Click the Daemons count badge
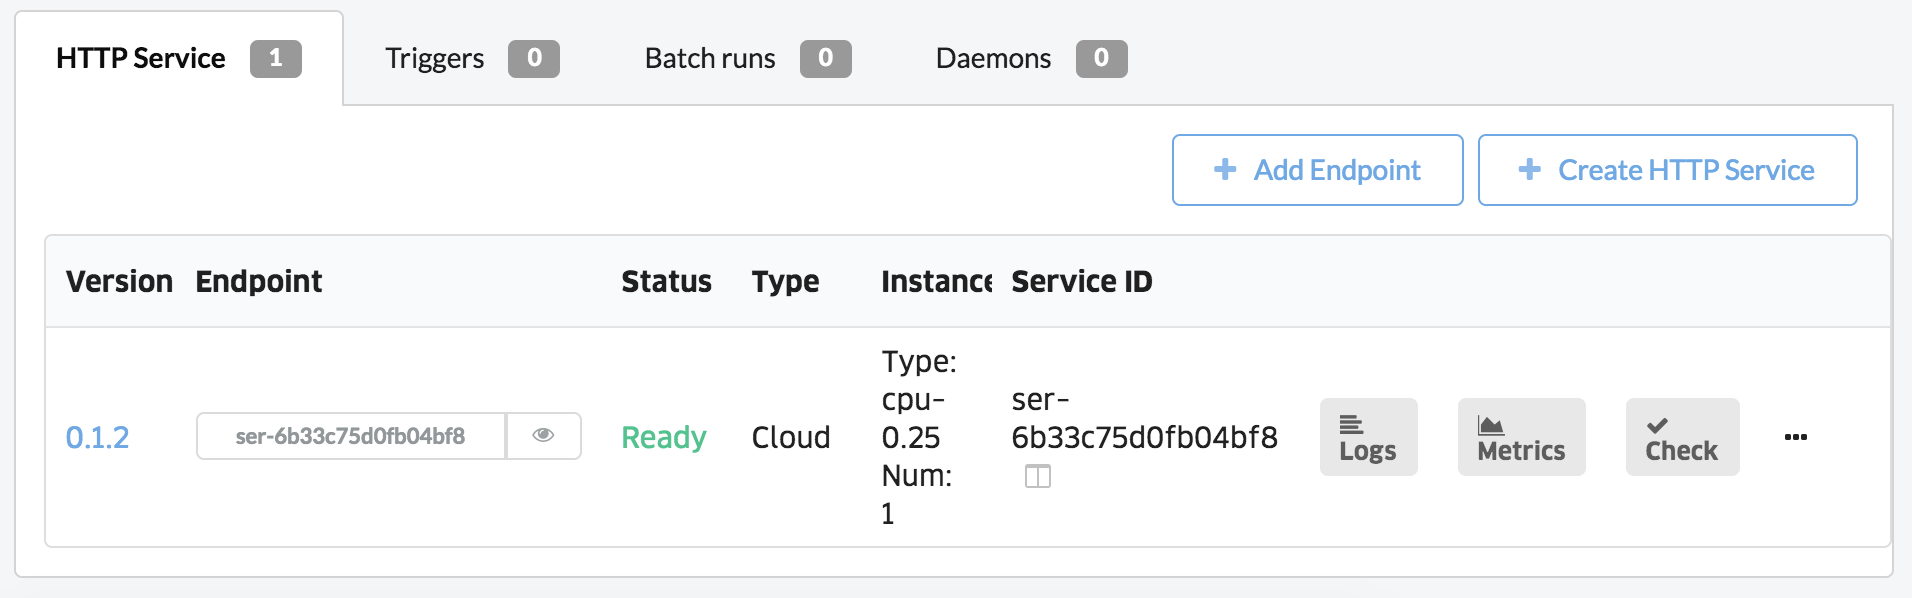This screenshot has height=598, width=1912. [x=1101, y=58]
